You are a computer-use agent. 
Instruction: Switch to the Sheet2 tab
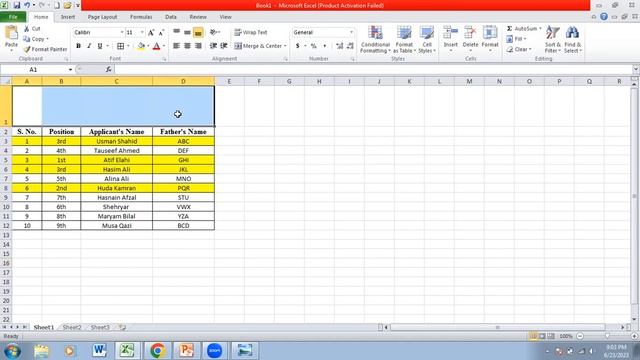[x=72, y=327]
